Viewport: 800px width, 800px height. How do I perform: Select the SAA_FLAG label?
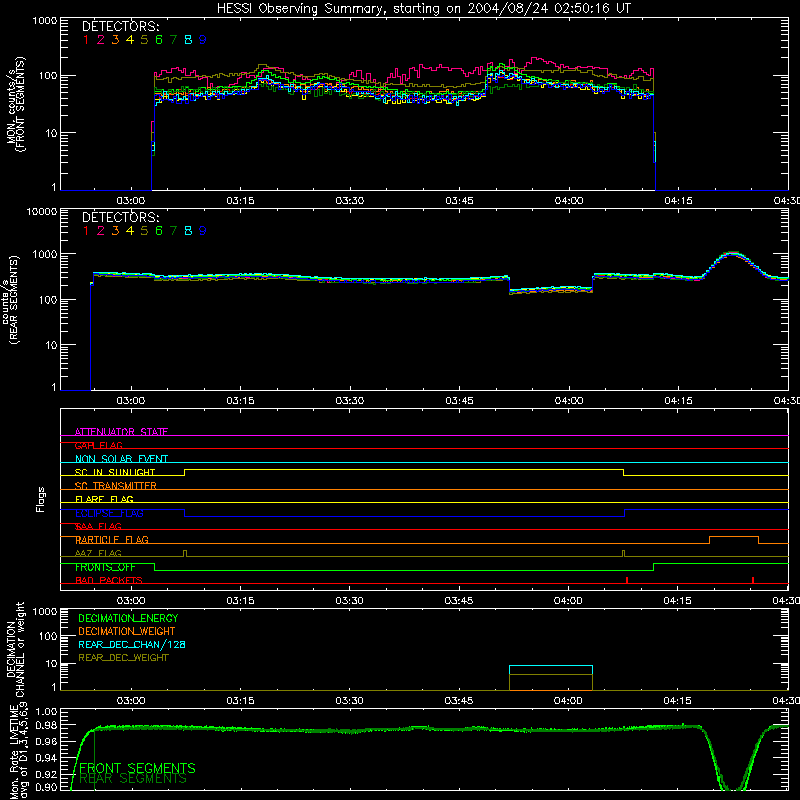(x=98, y=527)
